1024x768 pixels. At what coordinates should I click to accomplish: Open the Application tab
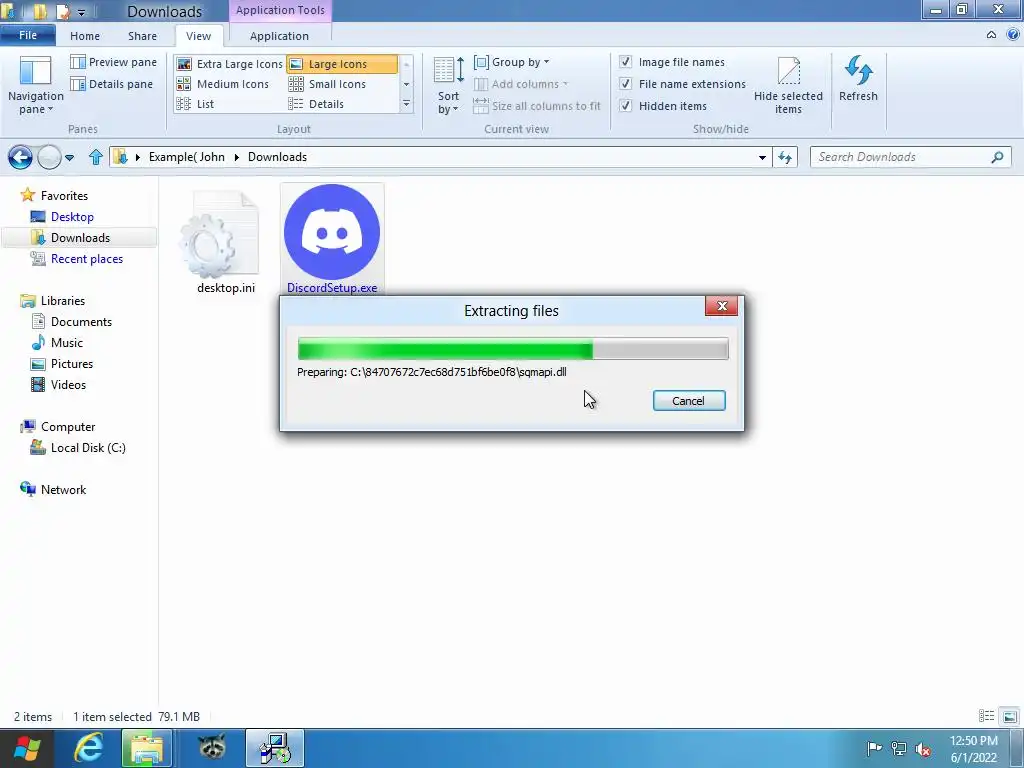(x=279, y=36)
